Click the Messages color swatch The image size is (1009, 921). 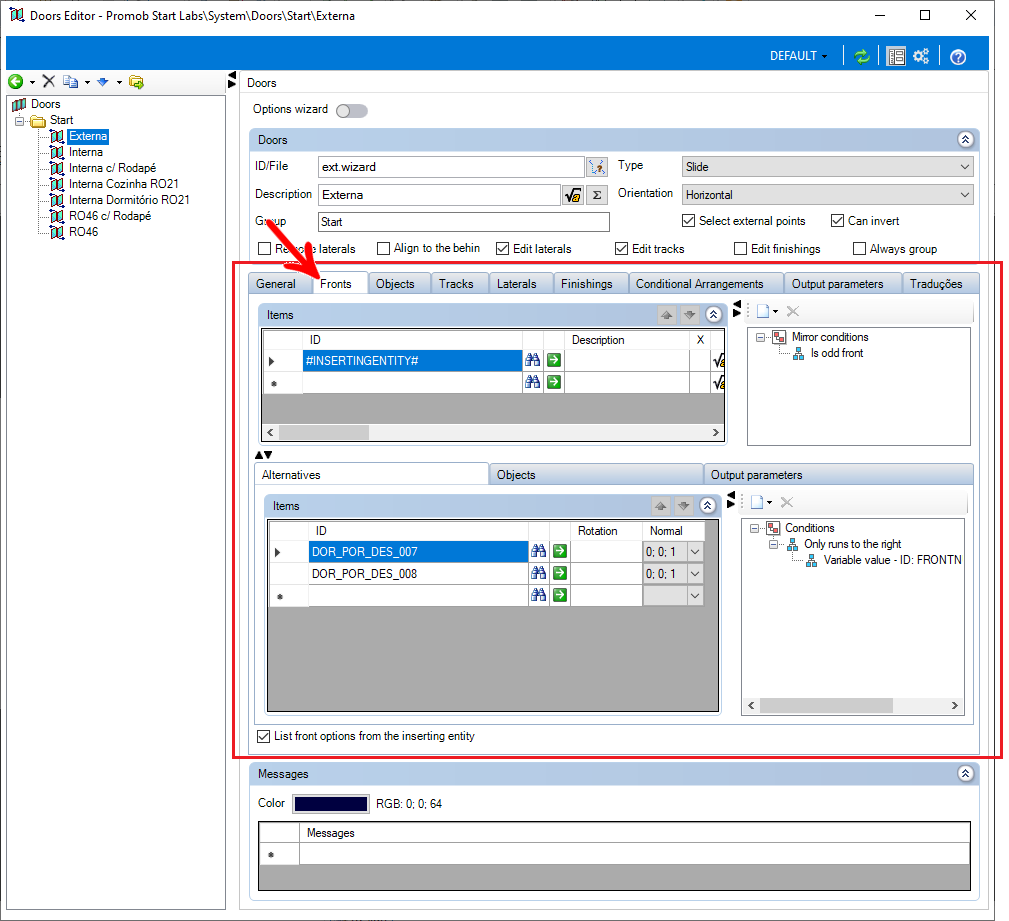pyautogui.click(x=331, y=804)
